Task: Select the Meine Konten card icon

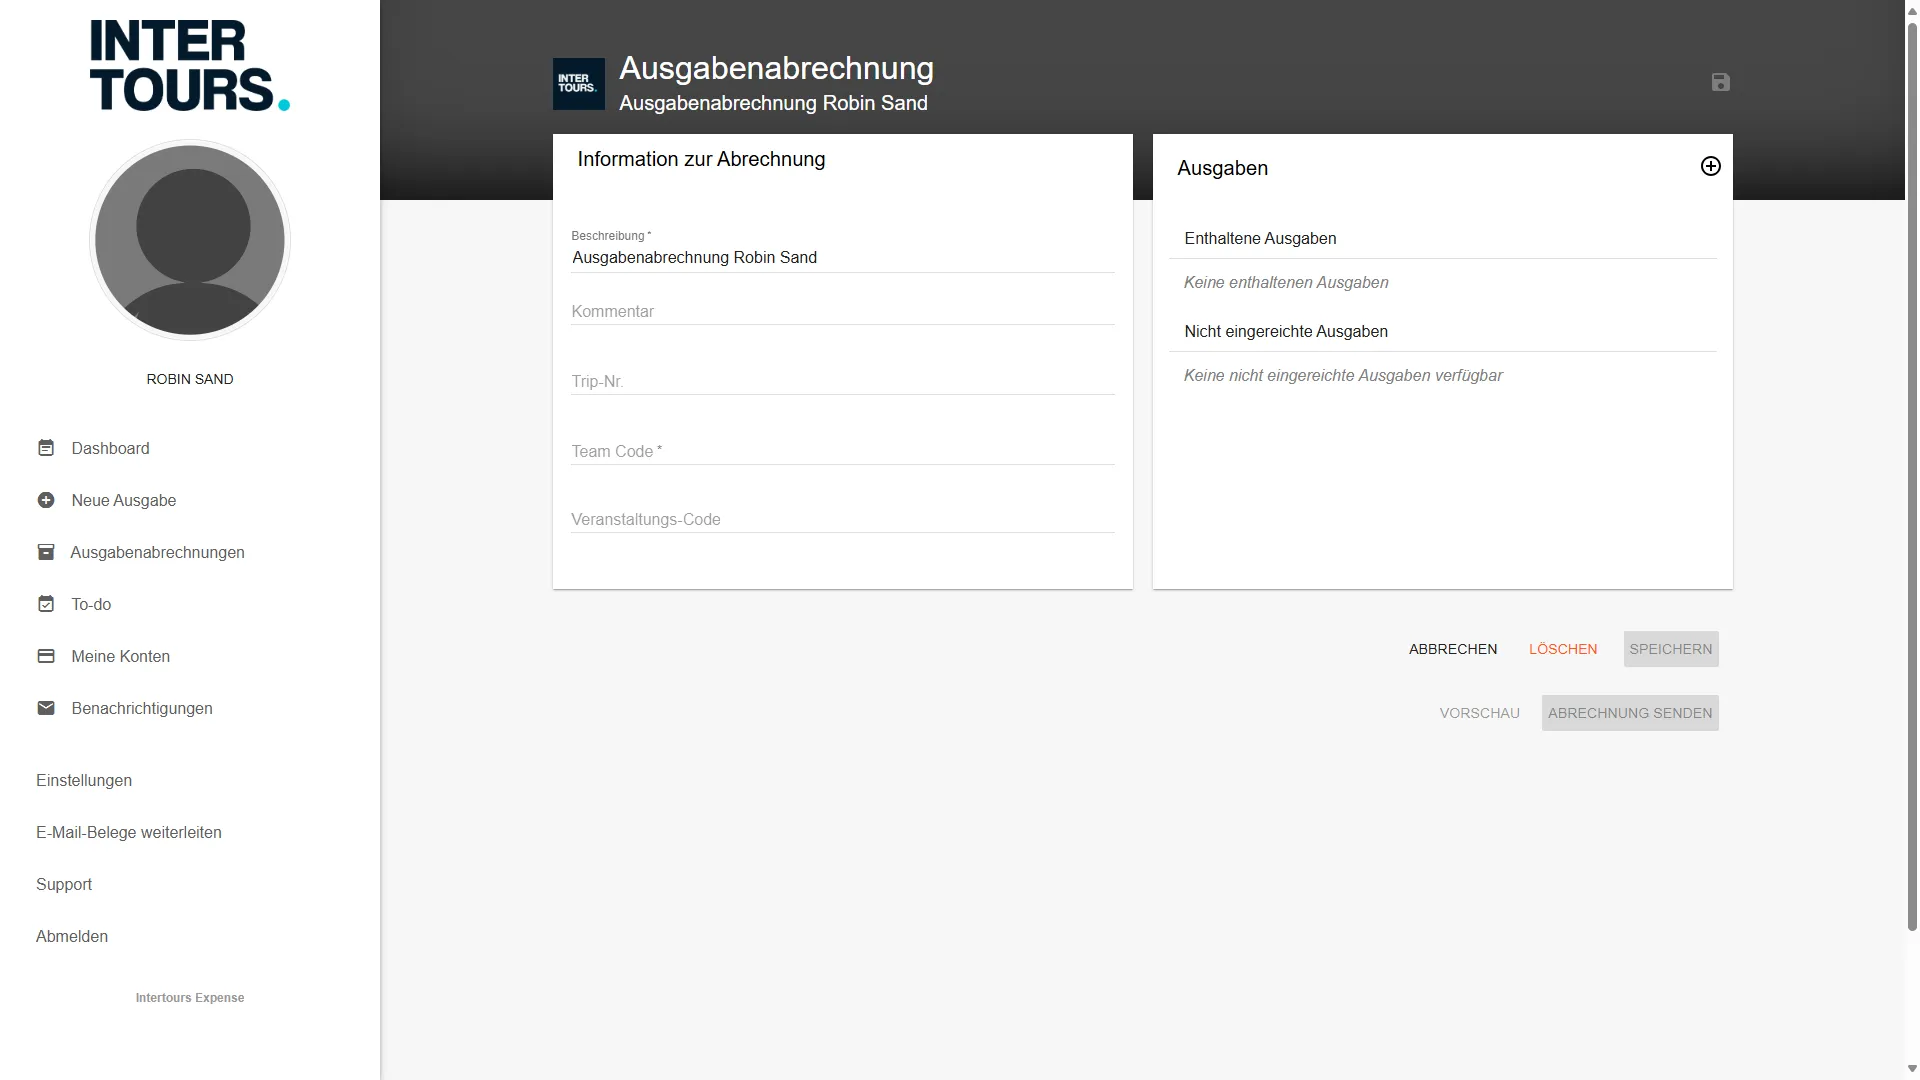Action: pos(46,656)
